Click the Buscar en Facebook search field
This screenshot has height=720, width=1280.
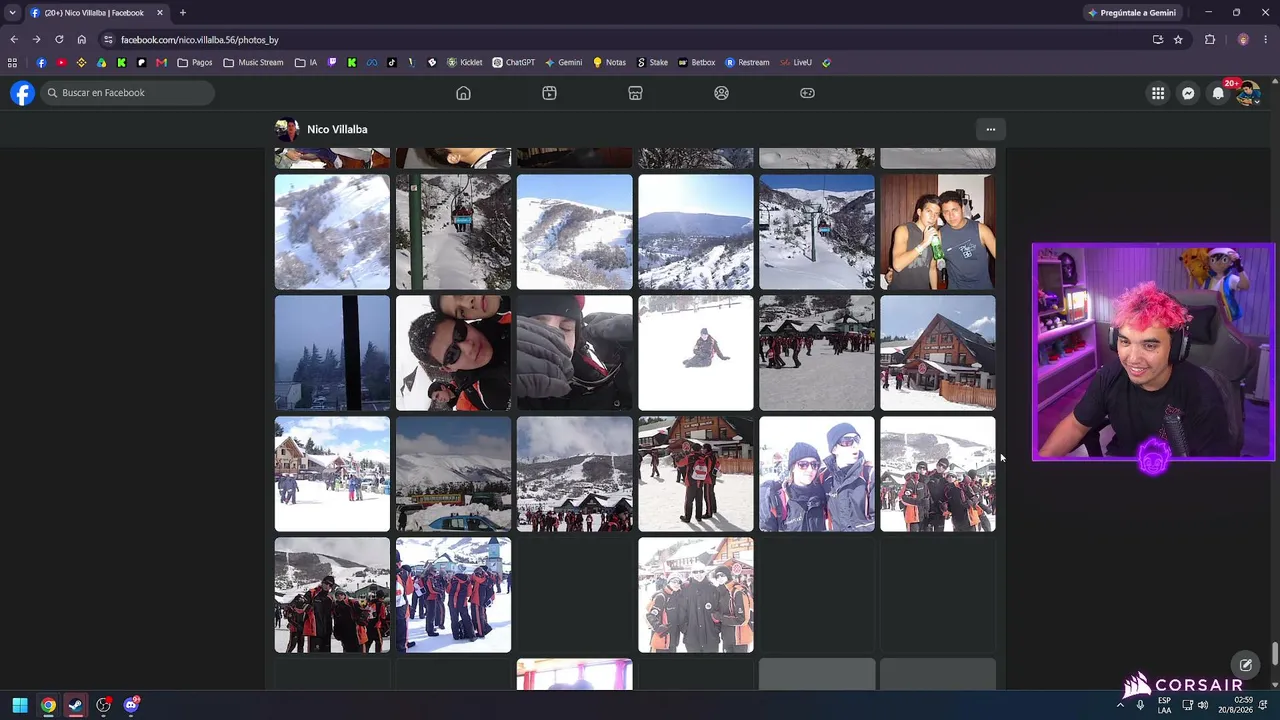coord(128,93)
